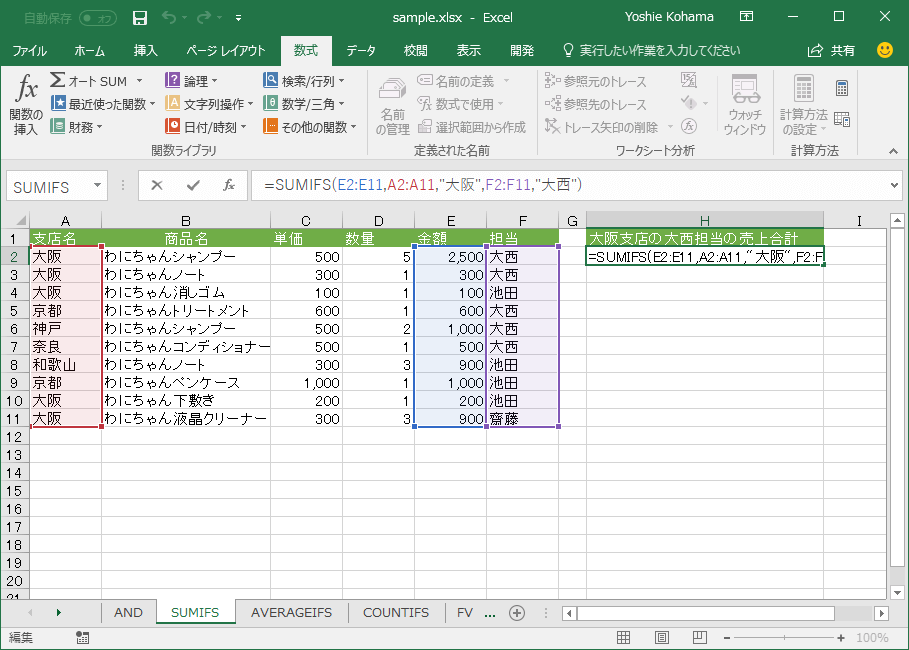Click the fx icon in formula bar
The height and width of the screenshot is (650, 909).
tap(228, 185)
